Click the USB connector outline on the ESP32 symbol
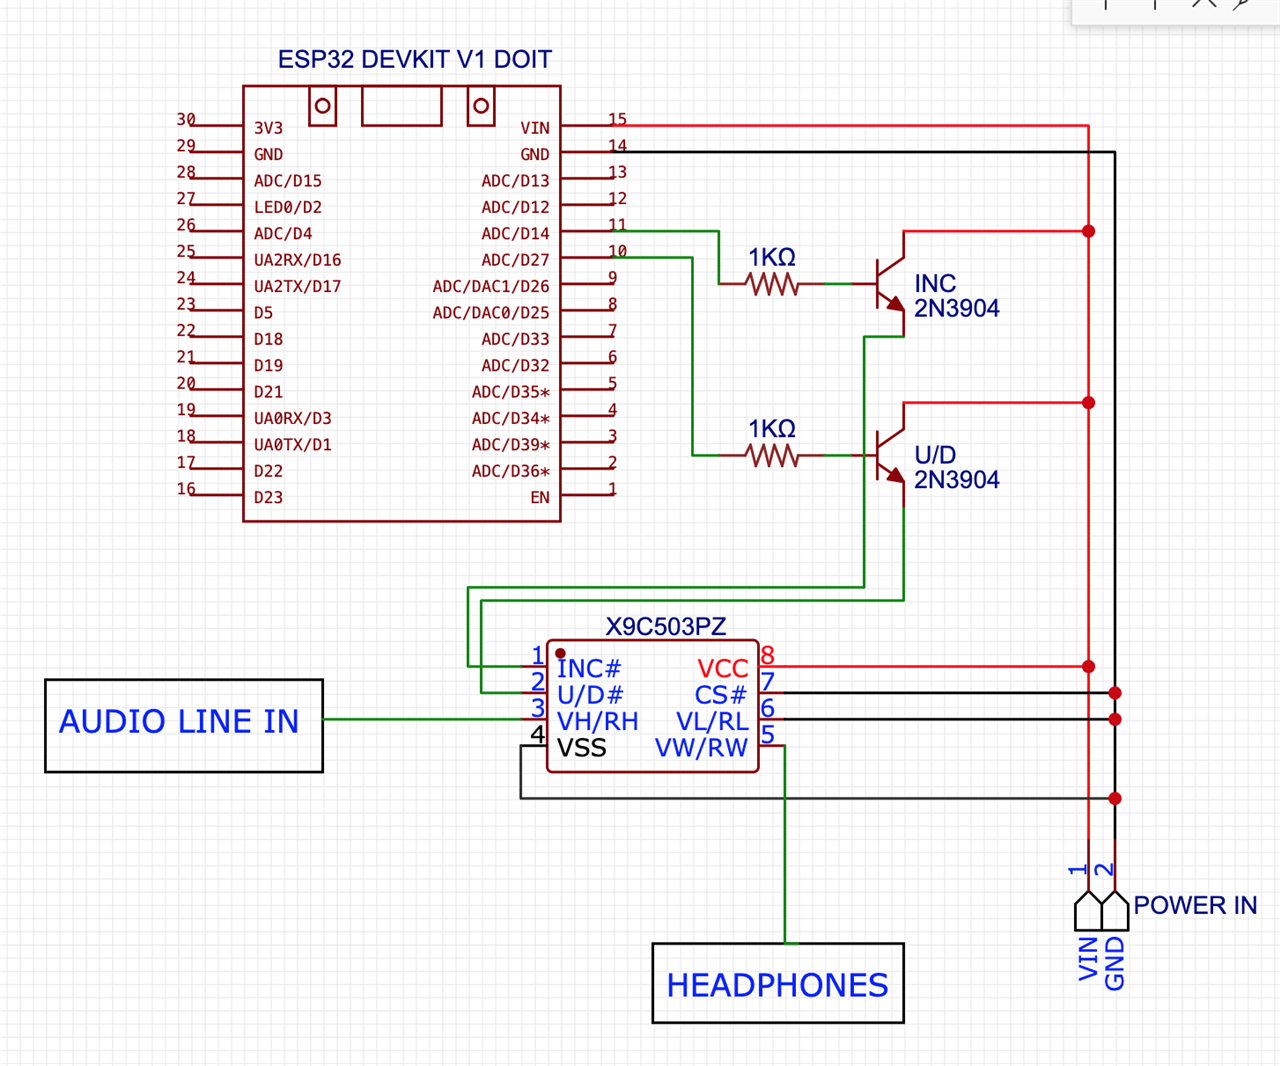The width and height of the screenshot is (1280, 1066). [x=401, y=106]
